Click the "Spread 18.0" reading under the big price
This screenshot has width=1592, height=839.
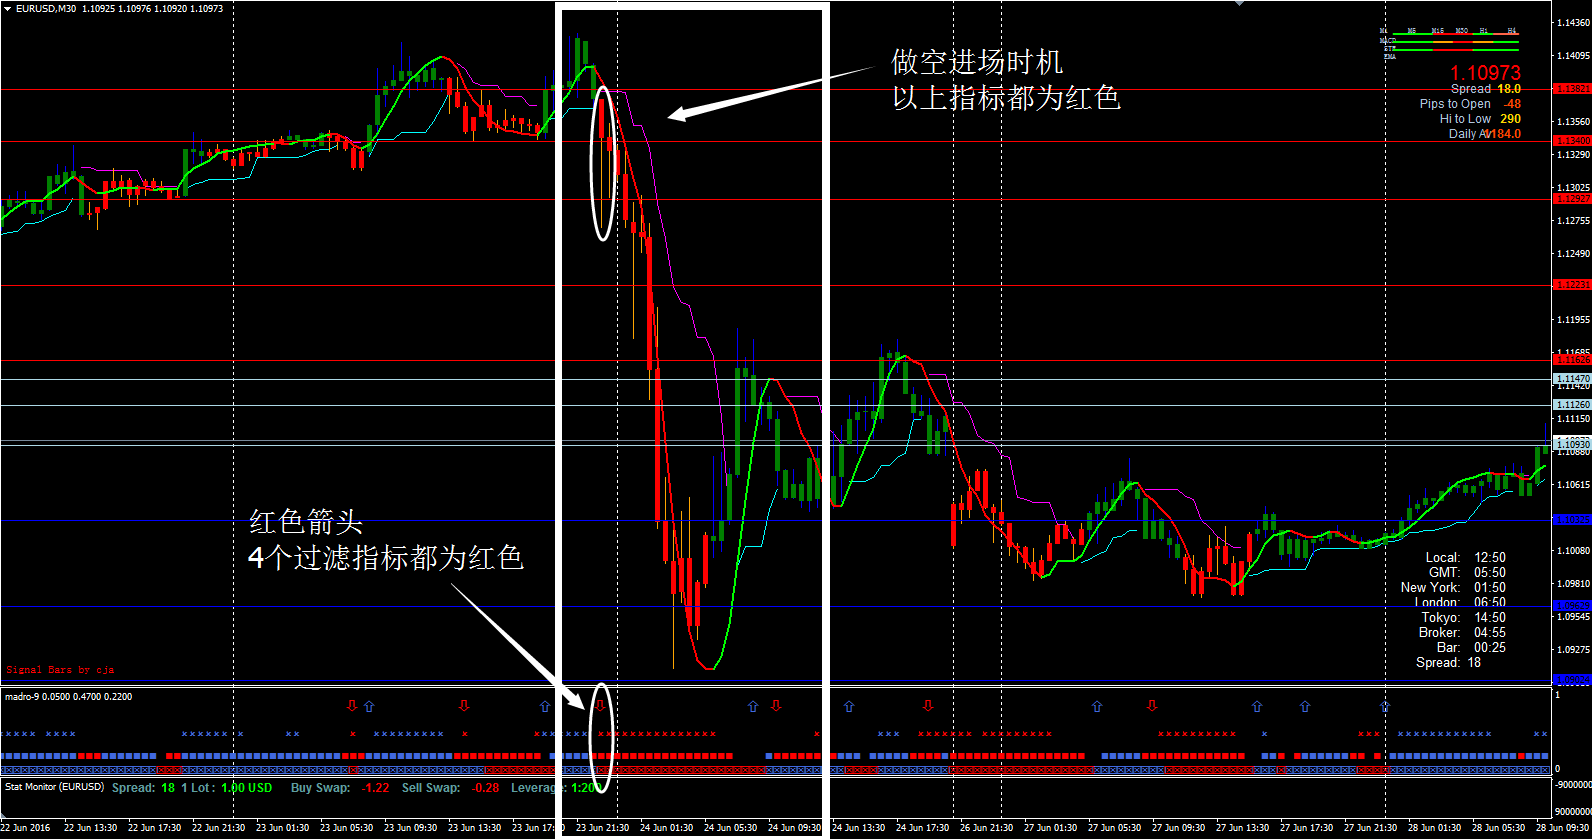pyautogui.click(x=1486, y=89)
